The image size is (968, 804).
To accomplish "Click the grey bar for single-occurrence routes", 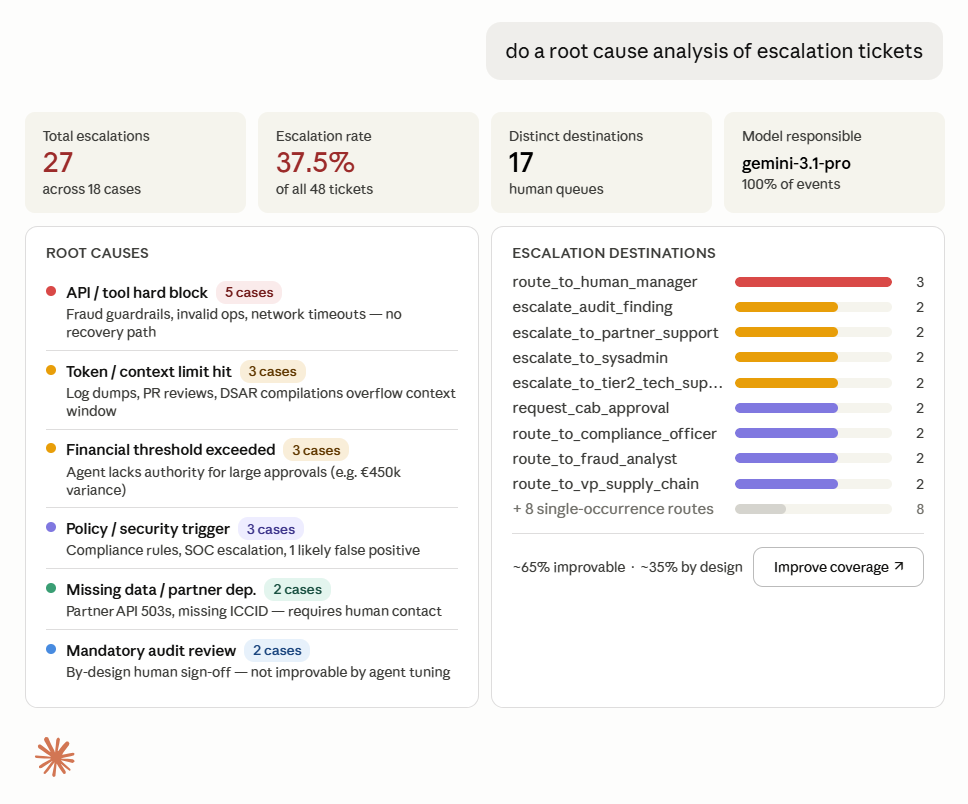I will tap(760, 509).
